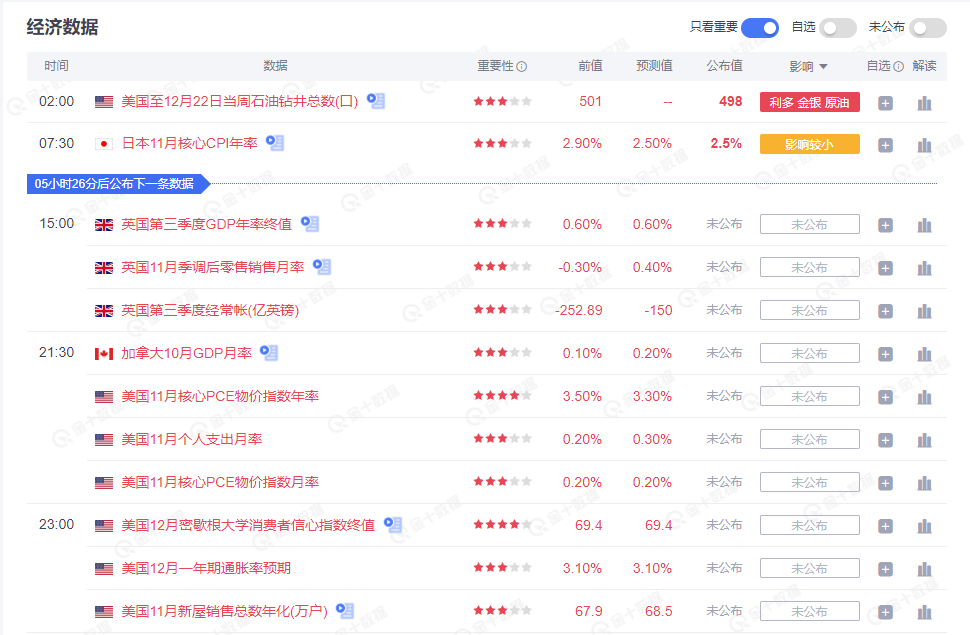Click the 影响较小 impact tag
This screenshot has width=970, height=635.
point(810,144)
